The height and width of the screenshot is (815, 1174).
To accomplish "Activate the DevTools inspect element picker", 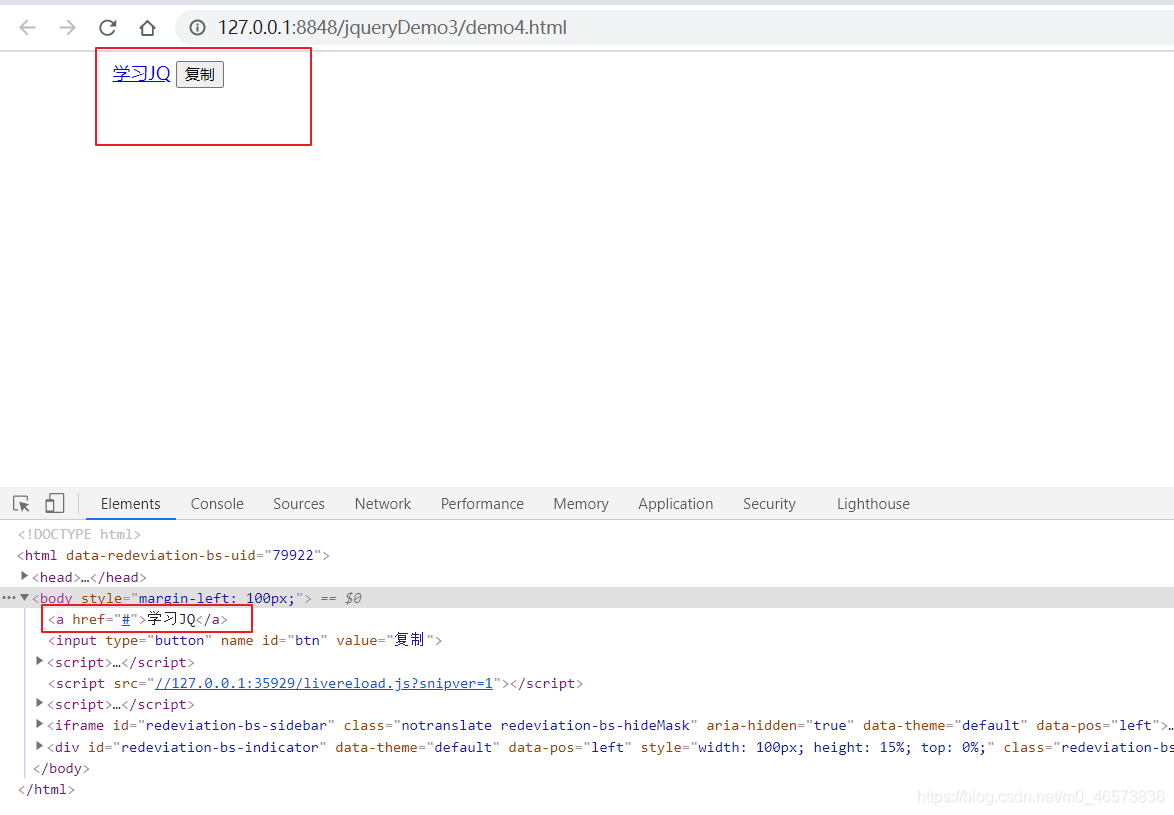I will click(22, 504).
